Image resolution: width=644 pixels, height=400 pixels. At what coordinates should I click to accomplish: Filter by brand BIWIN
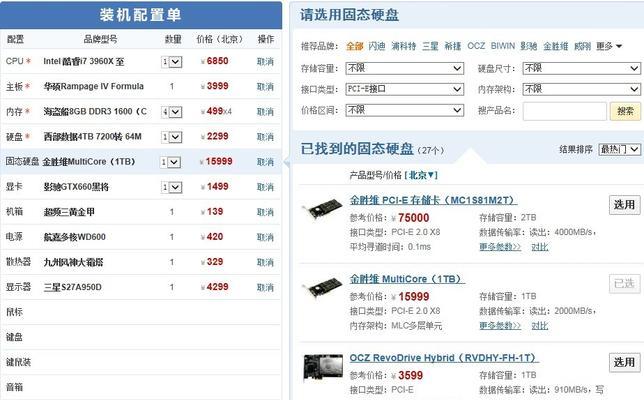503,46
